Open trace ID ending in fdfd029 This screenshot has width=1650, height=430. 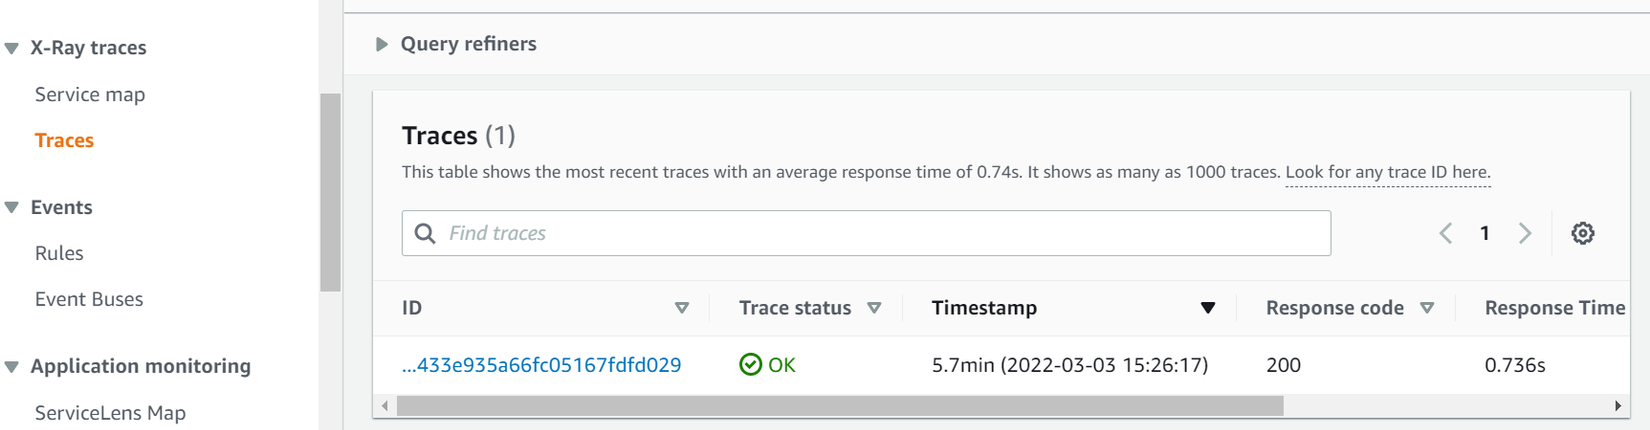(x=541, y=365)
